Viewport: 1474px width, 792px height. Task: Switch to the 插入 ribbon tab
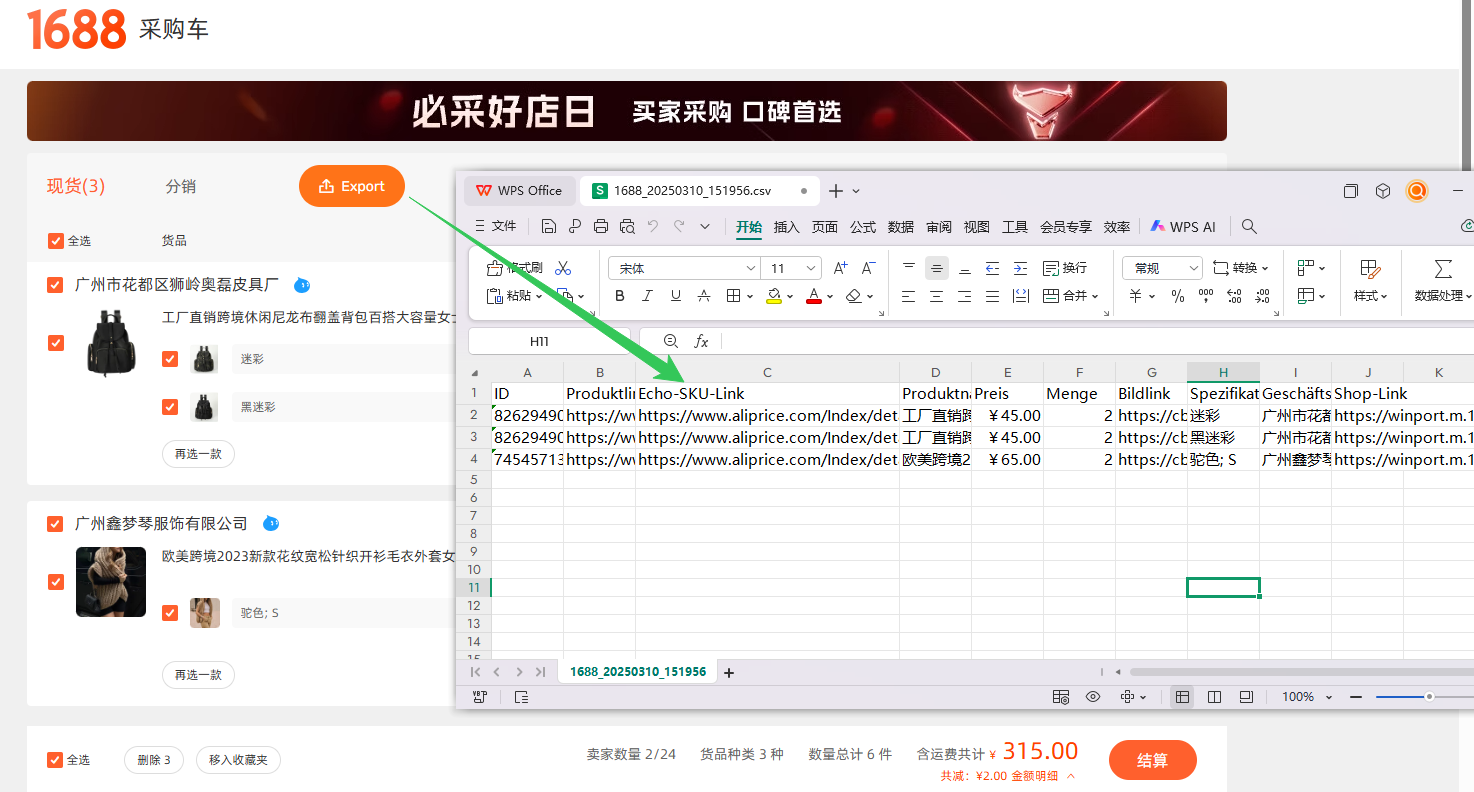point(787,227)
